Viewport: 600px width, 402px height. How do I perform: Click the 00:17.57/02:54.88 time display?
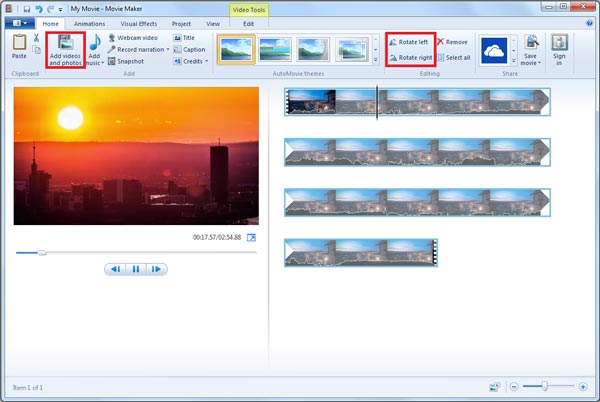217,238
